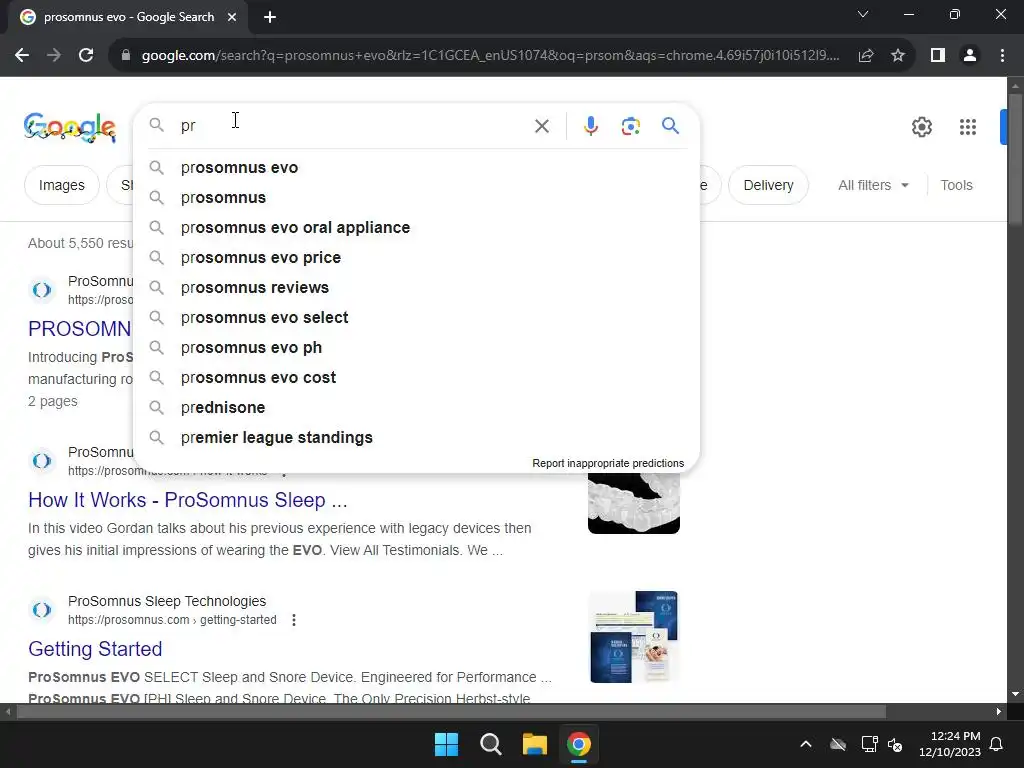Close the prosomnus evo search tab
Viewport: 1024px width, 768px height.
tap(232, 17)
